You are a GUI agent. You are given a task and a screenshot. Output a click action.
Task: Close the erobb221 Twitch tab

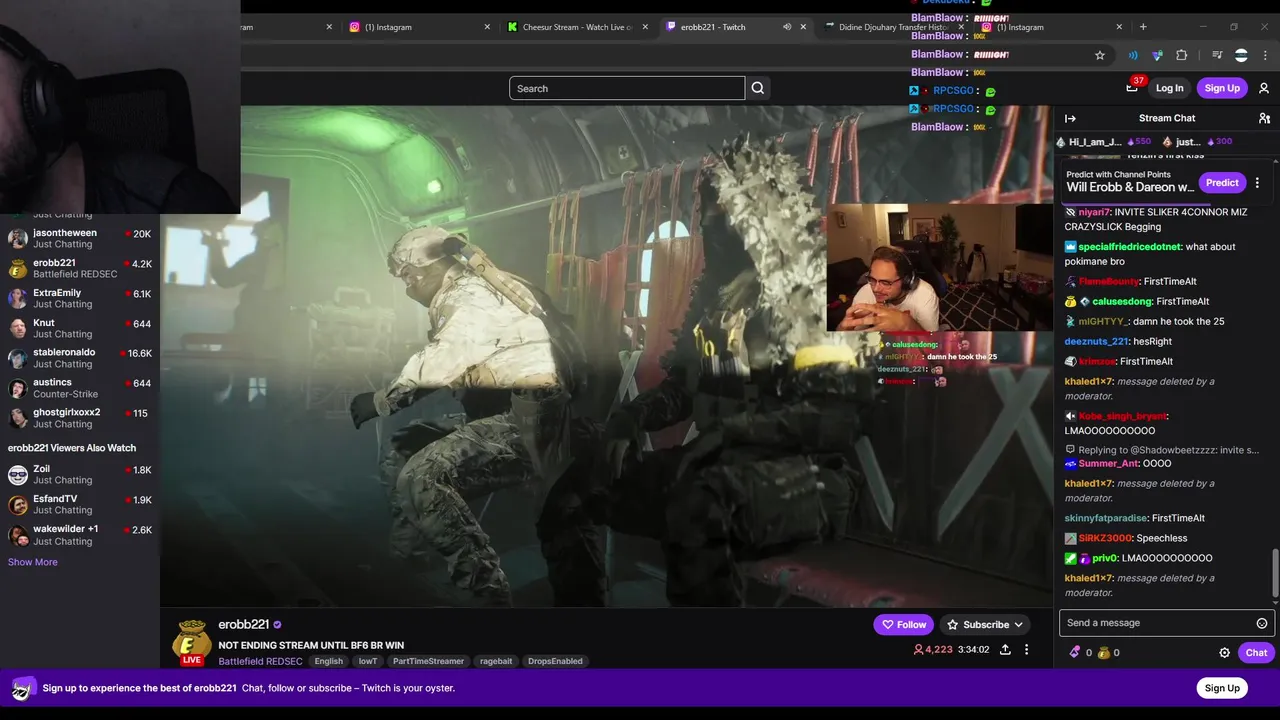(803, 27)
